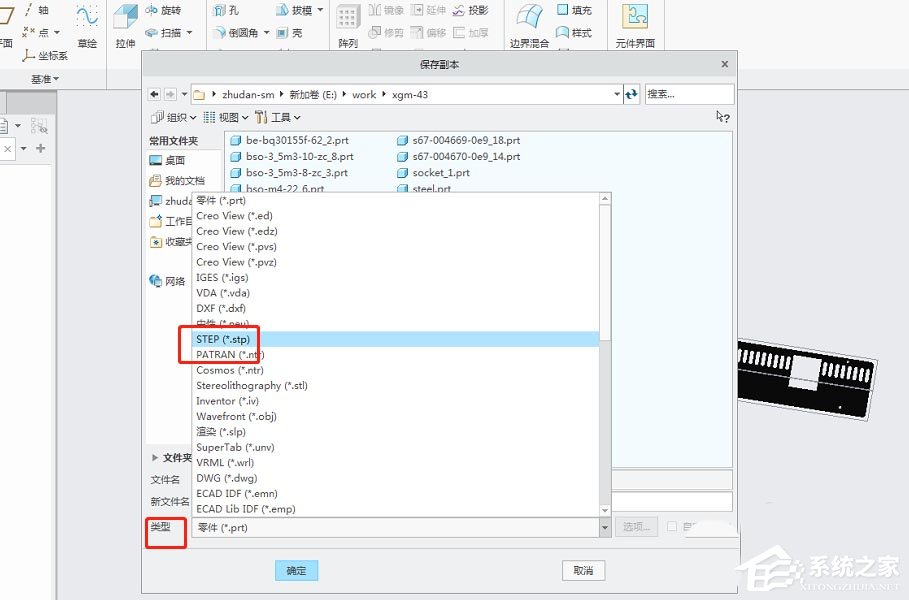Select the 阵列 (Pattern) tool
909x600 pixels.
(348, 27)
